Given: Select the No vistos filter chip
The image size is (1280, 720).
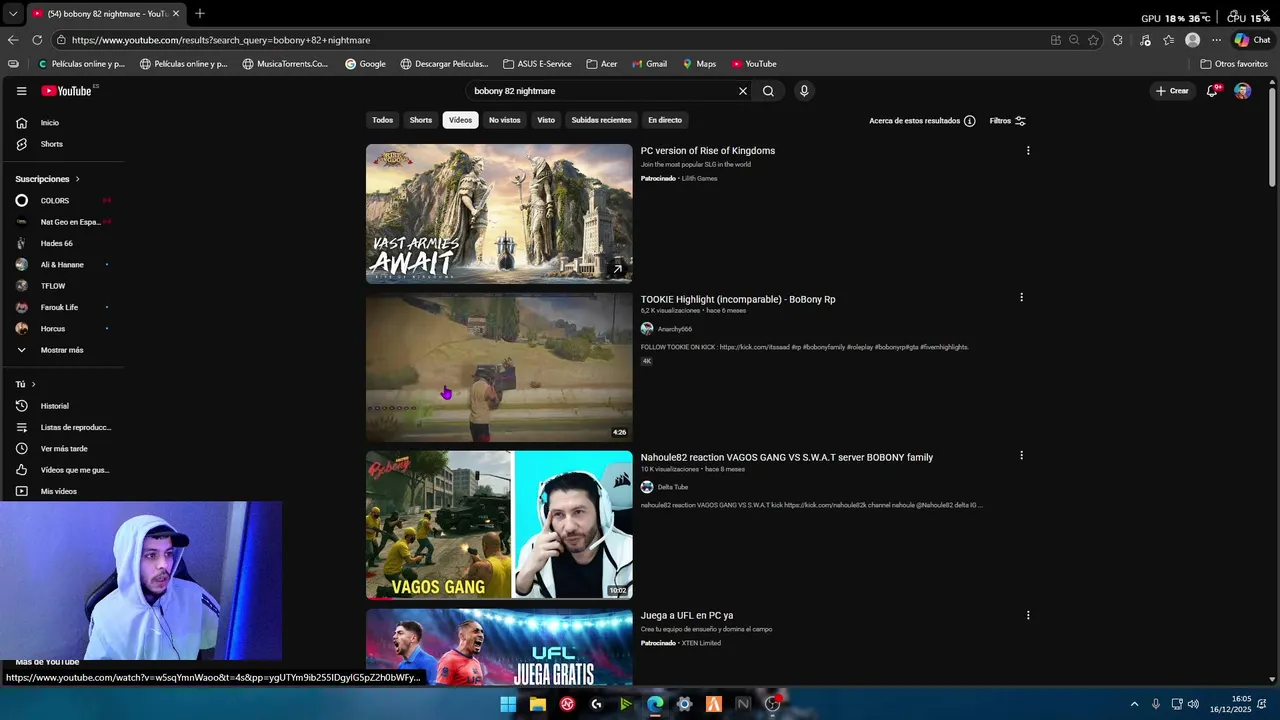Looking at the screenshot, I should point(505,120).
